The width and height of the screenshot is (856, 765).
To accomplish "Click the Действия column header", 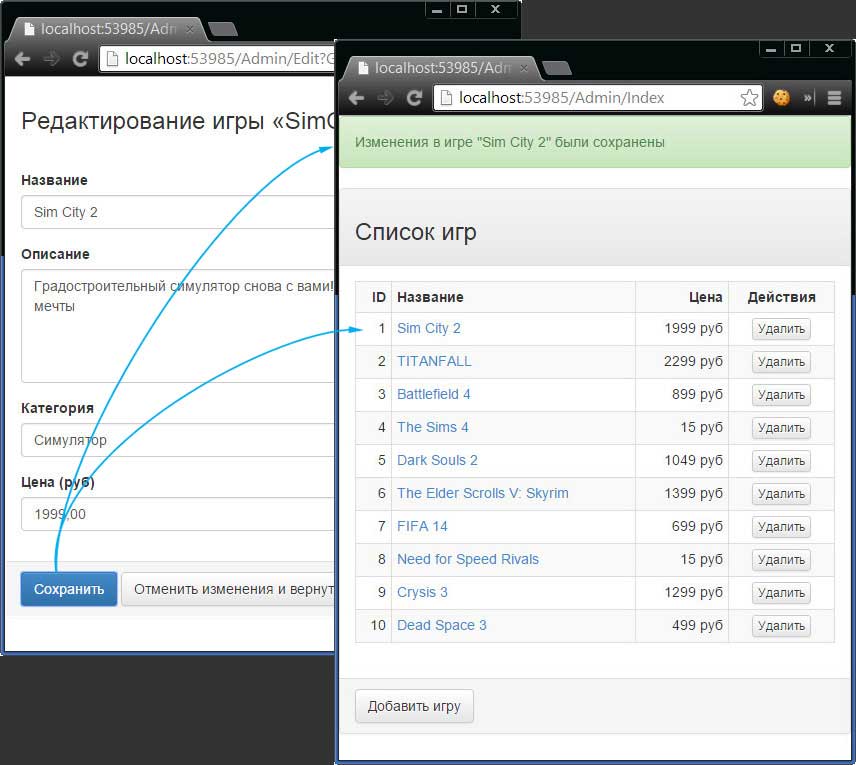I will point(781,297).
